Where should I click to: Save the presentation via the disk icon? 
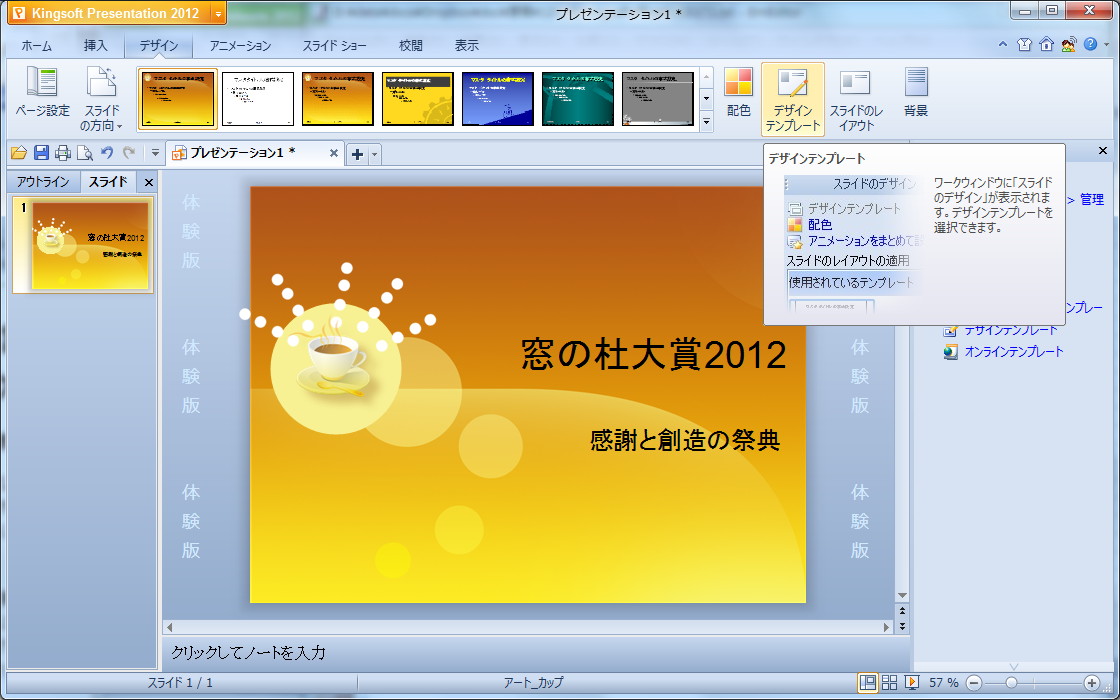[40, 152]
